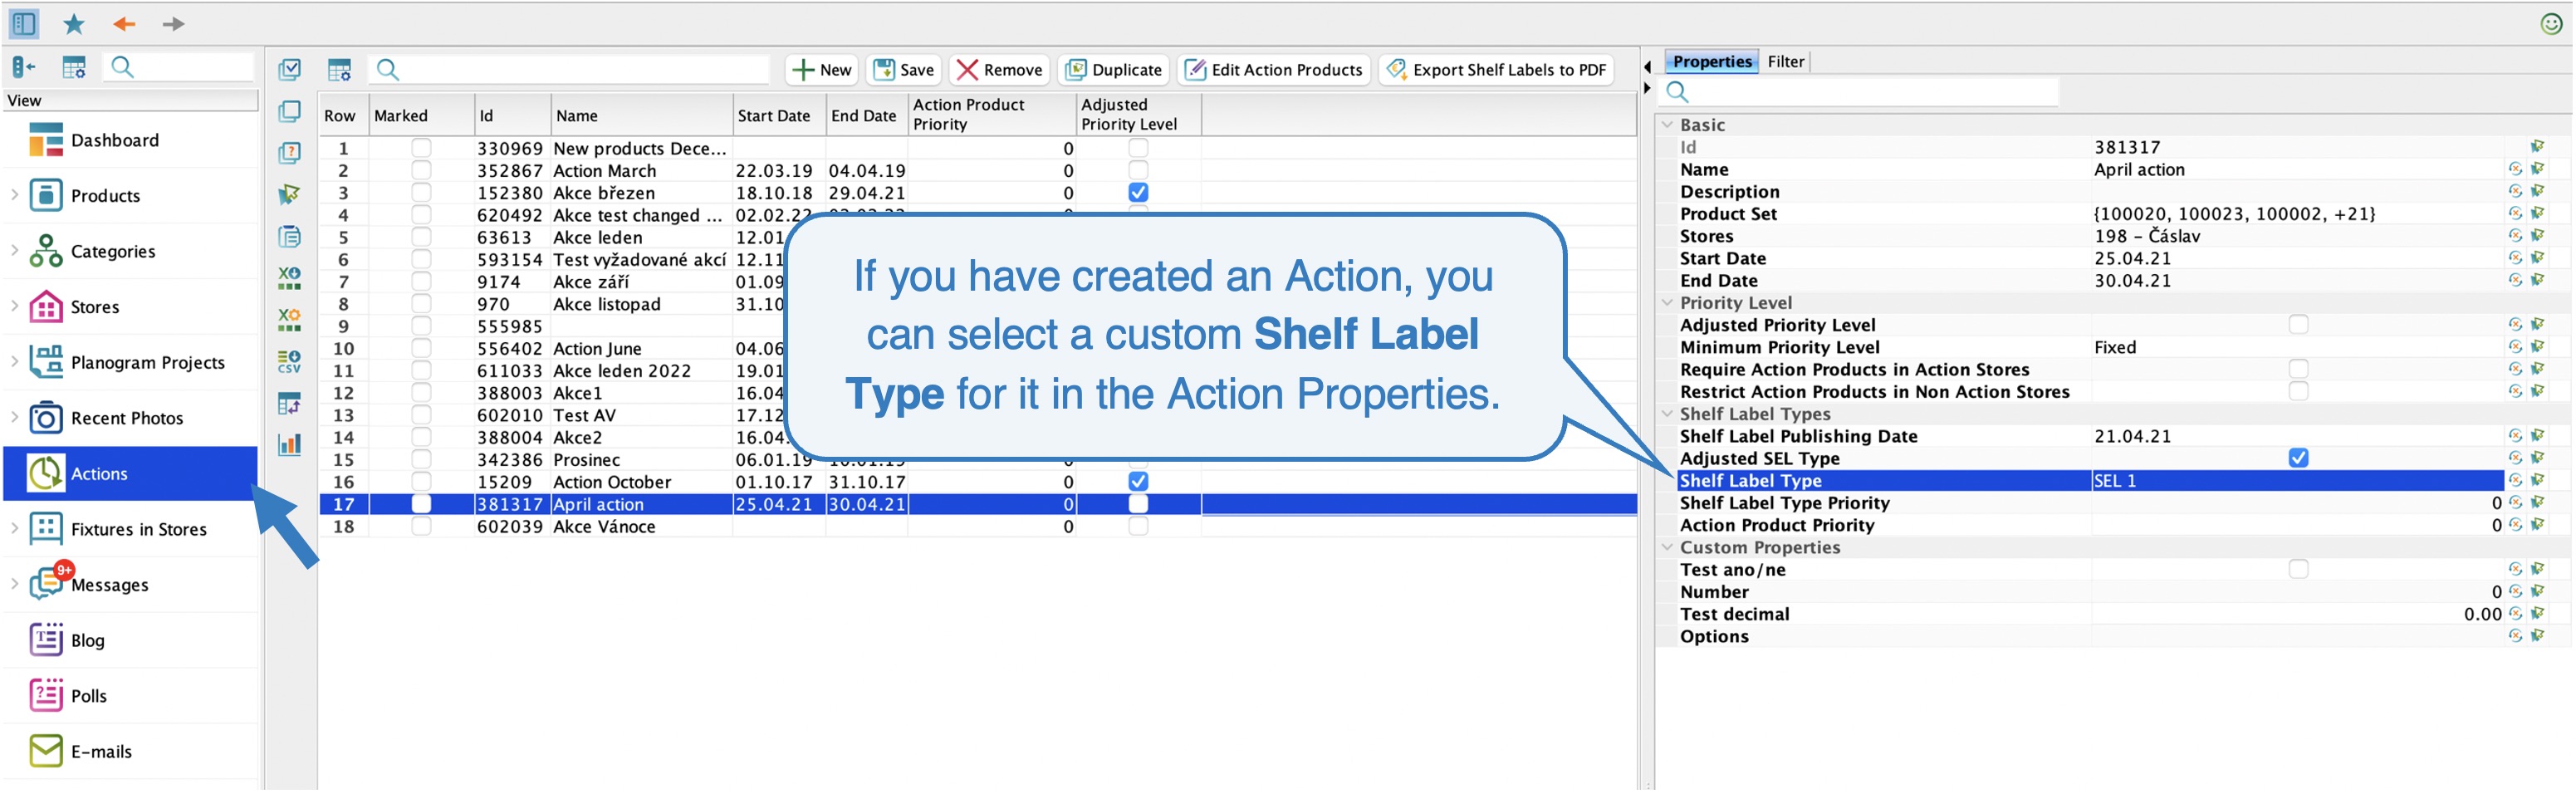This screenshot has height=794, width=2576.
Task: Select Actions in the sidebar
Action: pos(130,474)
